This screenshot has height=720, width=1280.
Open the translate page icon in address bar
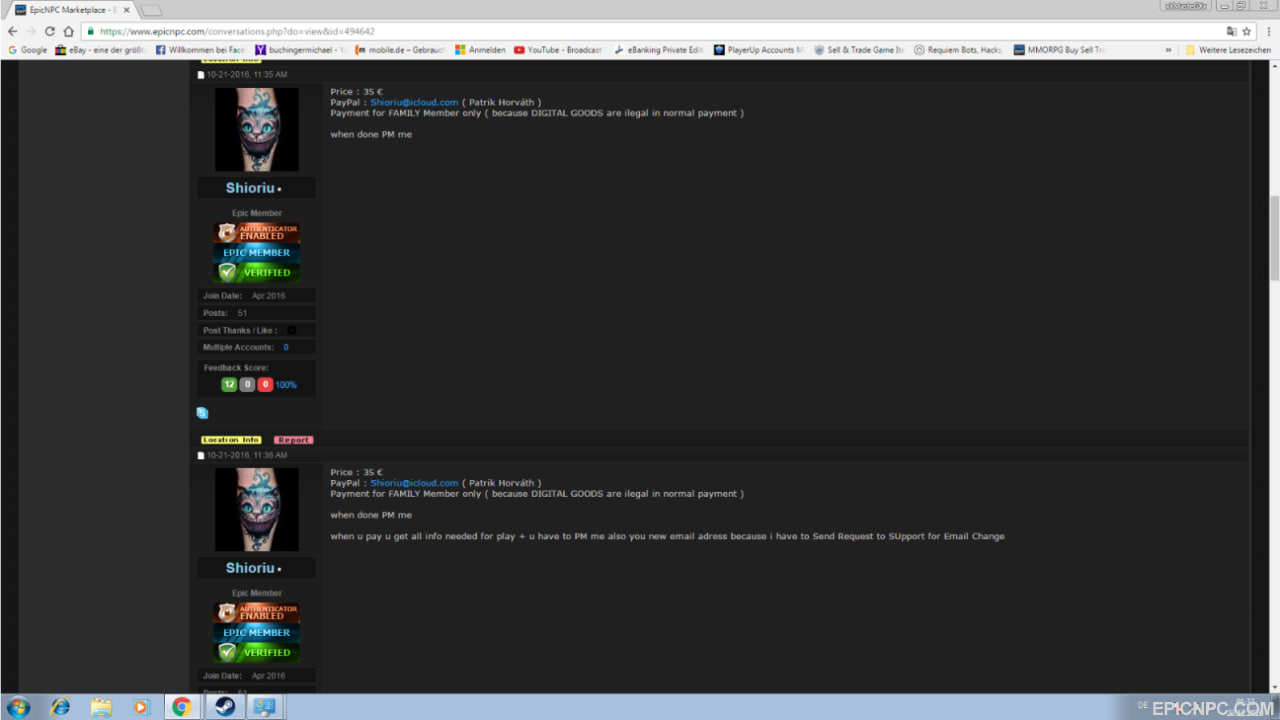tap(1231, 31)
